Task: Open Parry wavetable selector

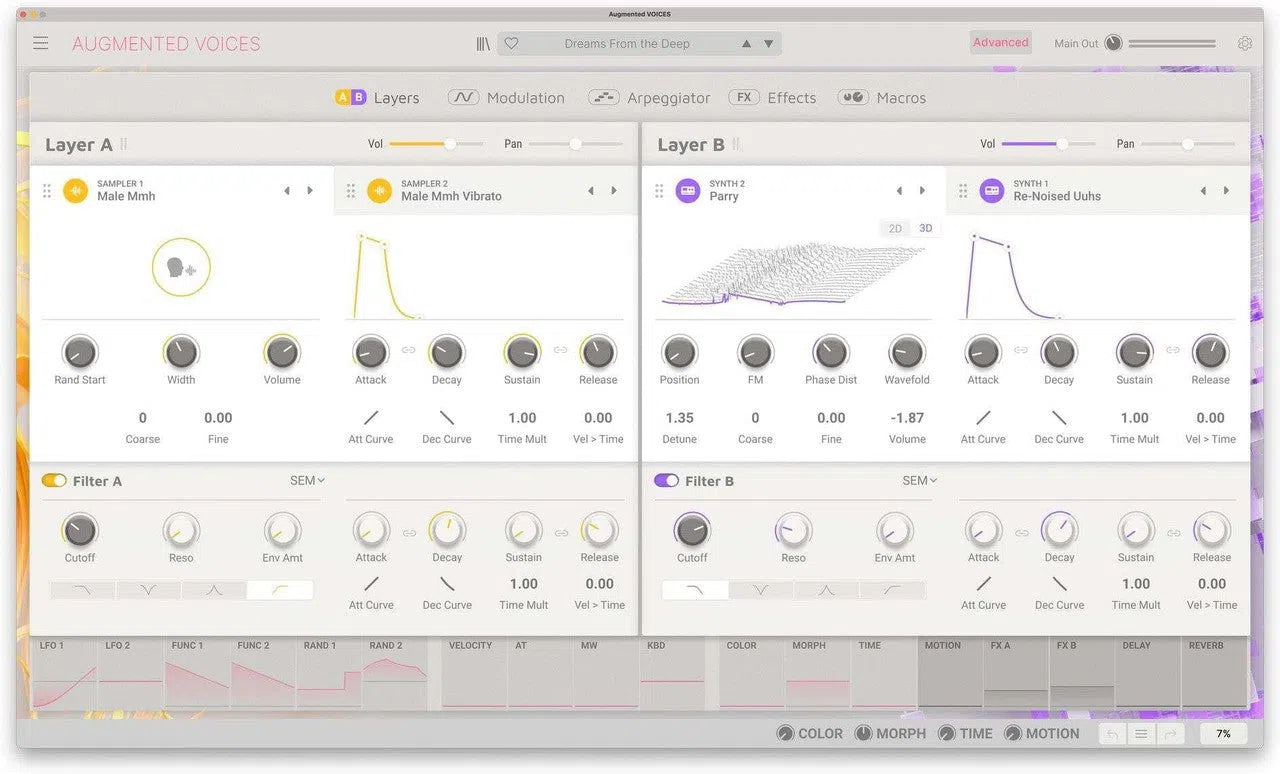Action: click(x=724, y=196)
